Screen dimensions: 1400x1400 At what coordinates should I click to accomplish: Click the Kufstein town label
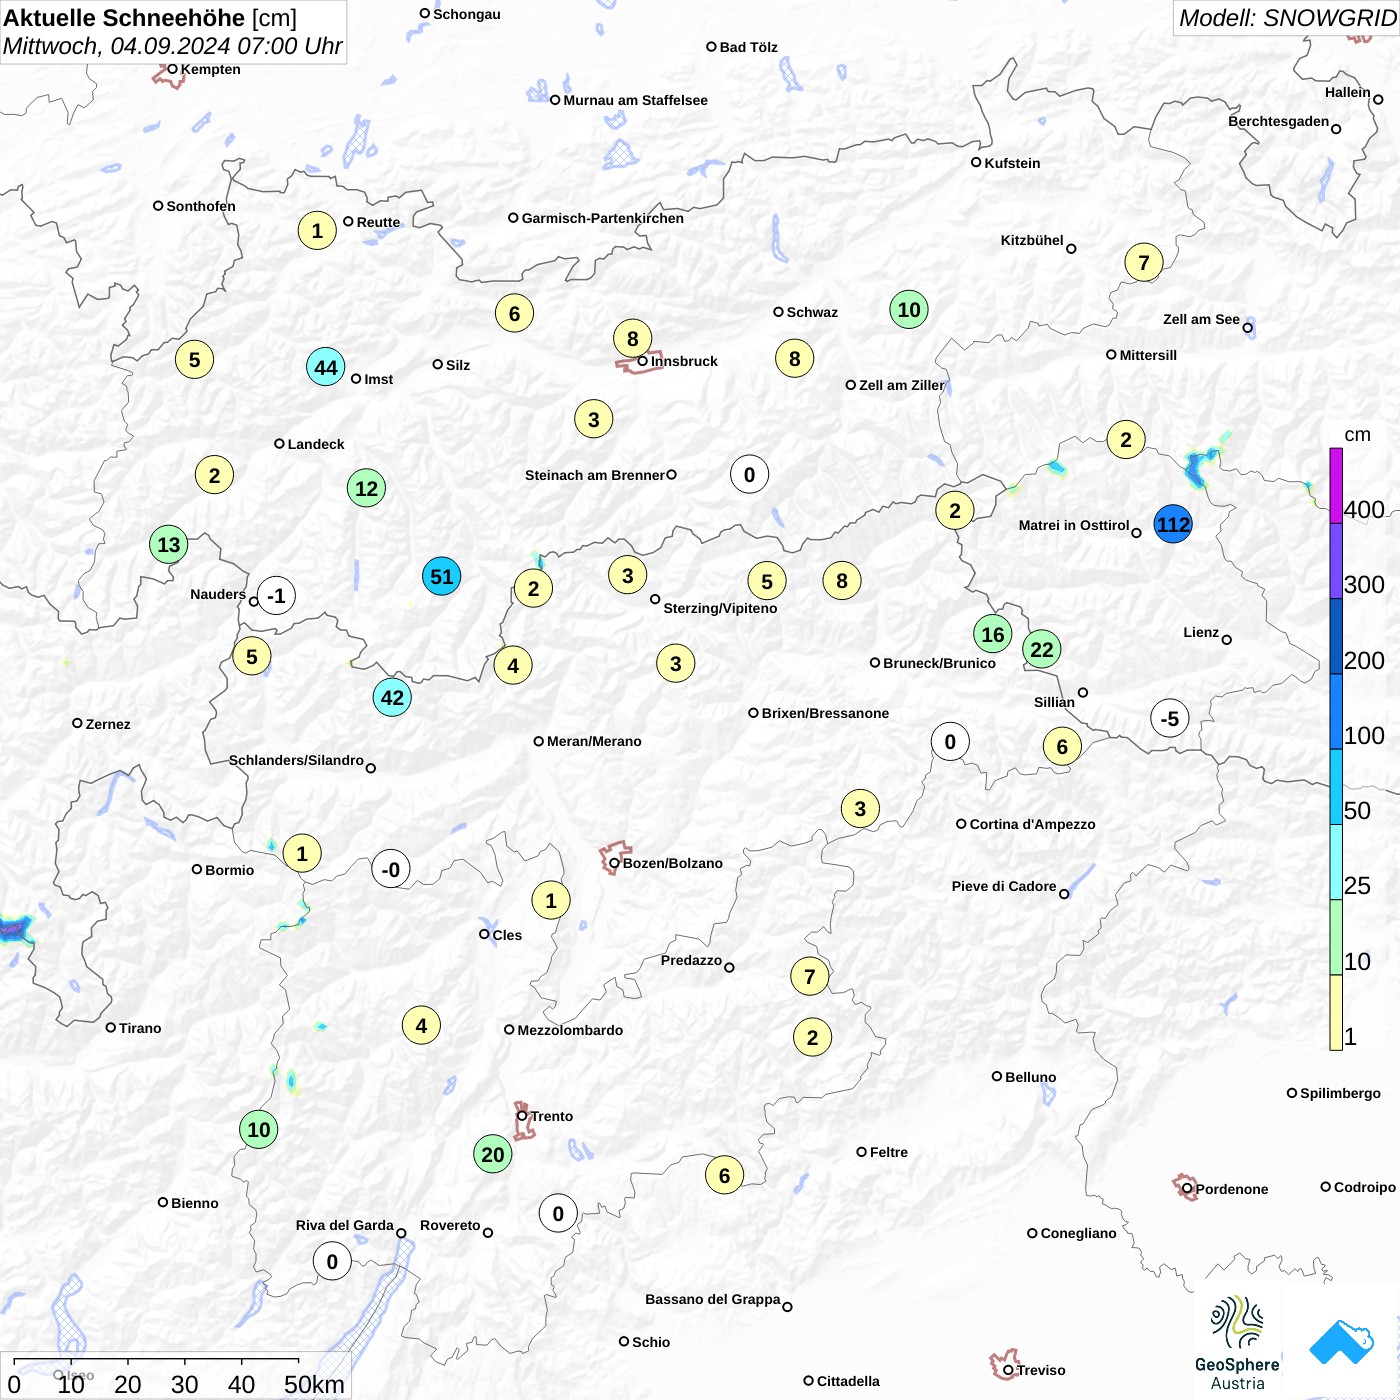[1012, 163]
